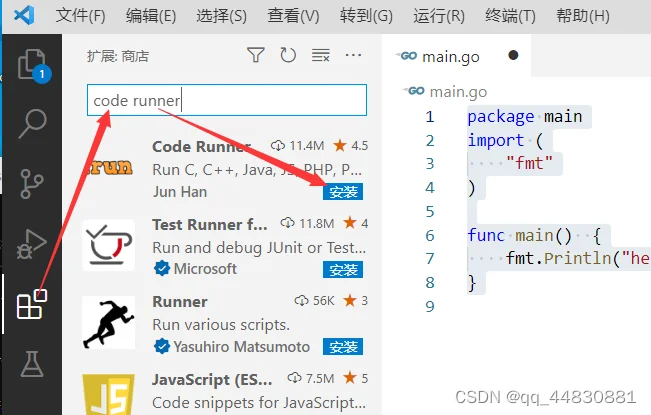Viewport: 651px width, 415px height.
Task: Click JavaScript snippets 7.5M download count
Action: pyautogui.click(x=311, y=378)
